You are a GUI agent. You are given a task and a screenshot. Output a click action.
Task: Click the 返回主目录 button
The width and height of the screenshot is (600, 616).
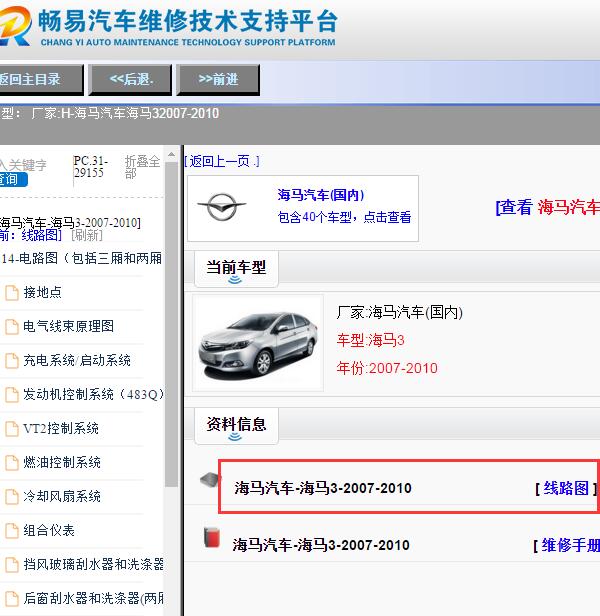pos(41,80)
